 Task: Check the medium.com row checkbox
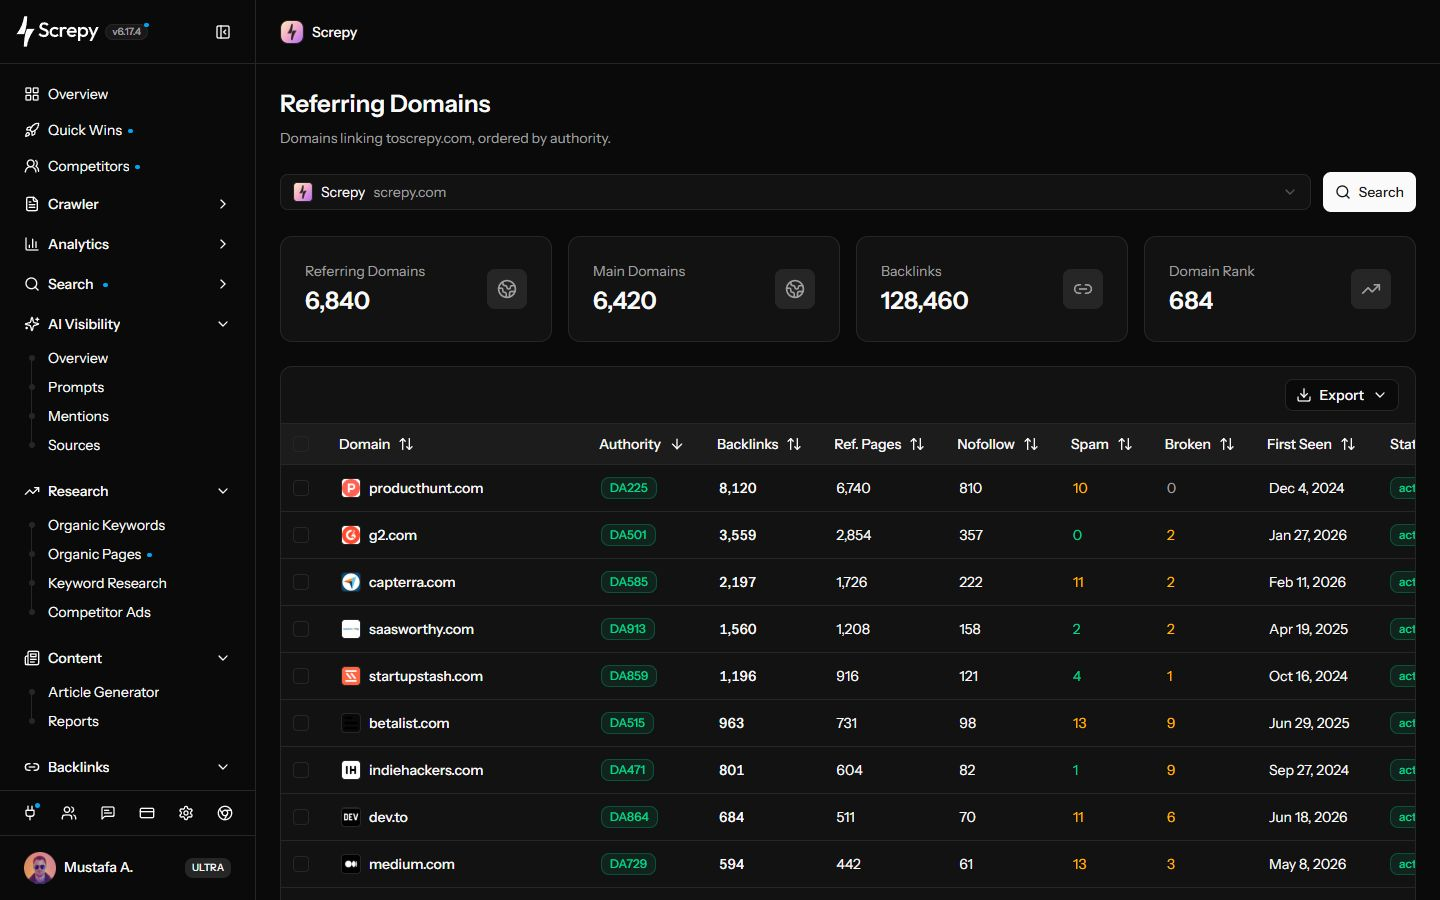point(301,864)
